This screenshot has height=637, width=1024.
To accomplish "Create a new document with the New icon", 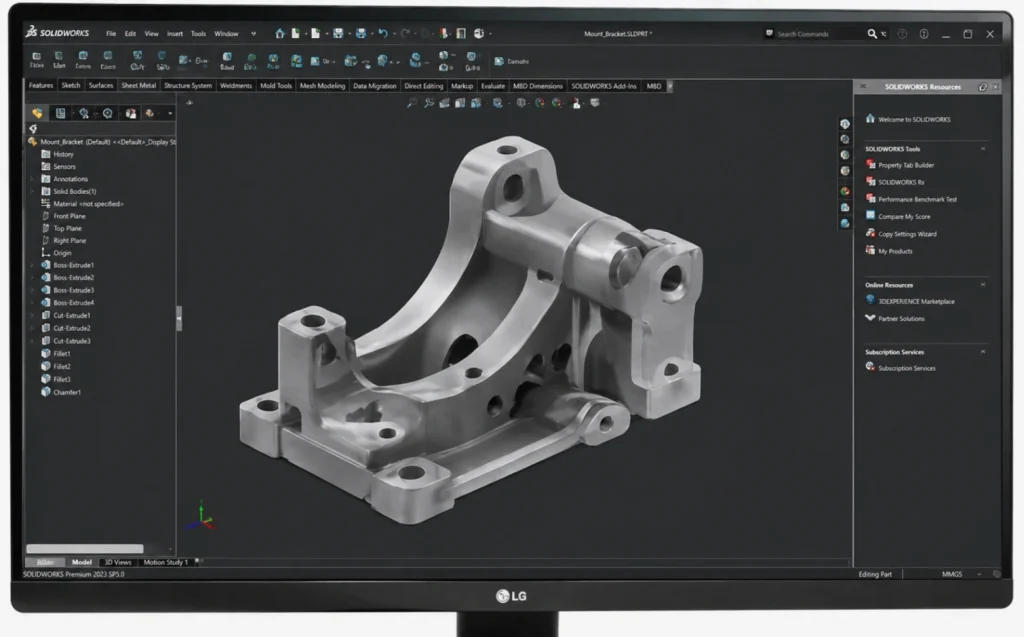I will 296,33.
